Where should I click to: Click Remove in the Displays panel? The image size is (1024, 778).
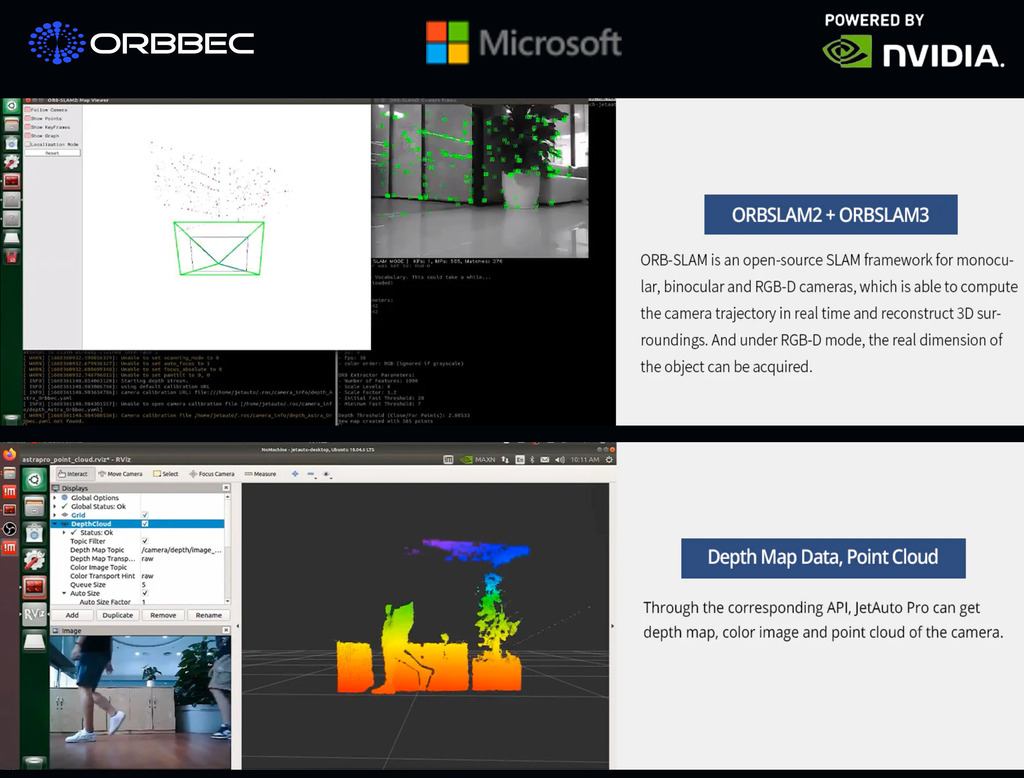coord(163,615)
